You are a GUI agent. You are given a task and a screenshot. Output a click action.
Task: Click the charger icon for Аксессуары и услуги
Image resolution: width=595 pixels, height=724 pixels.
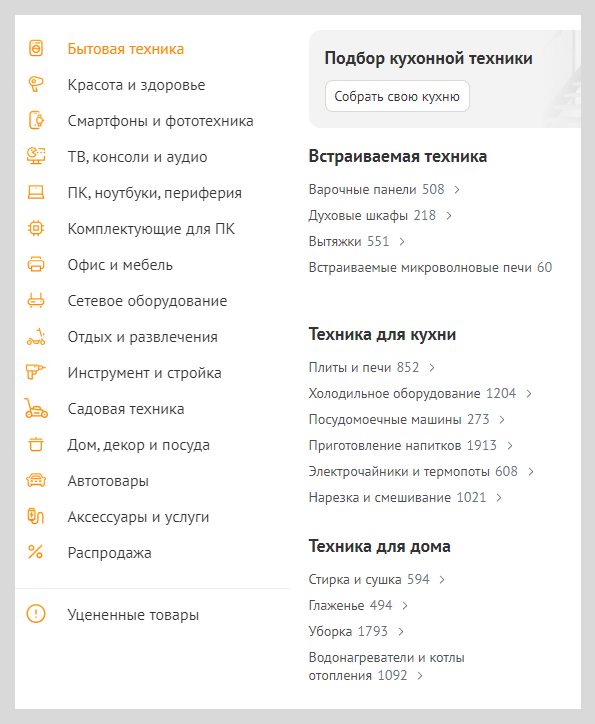point(36,516)
